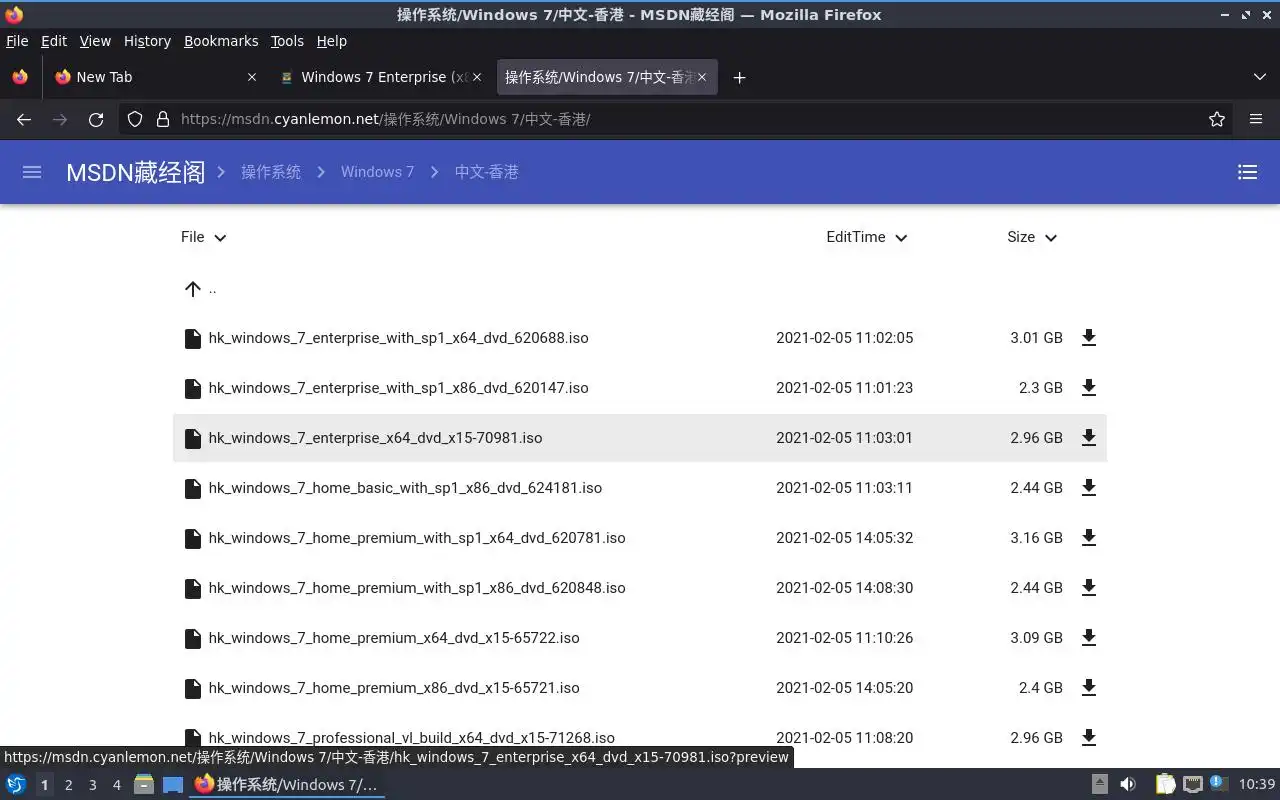Select the 3.16 GB size value
The width and height of the screenshot is (1280, 800).
1036,538
